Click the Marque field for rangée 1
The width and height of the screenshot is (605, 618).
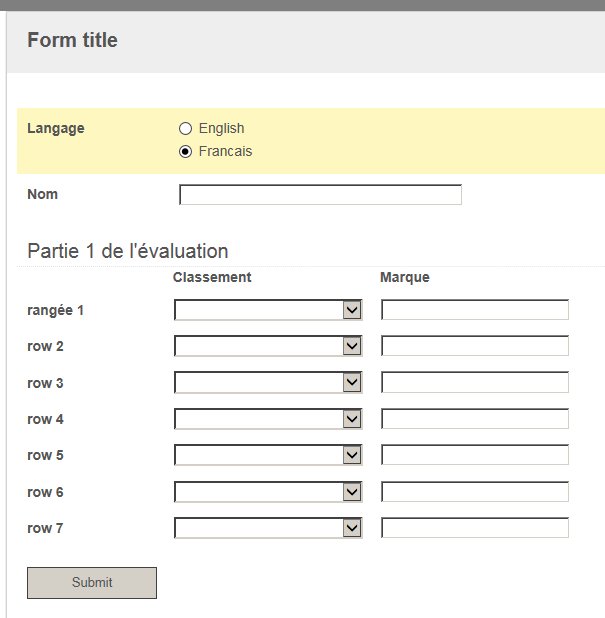pyautogui.click(x=475, y=310)
